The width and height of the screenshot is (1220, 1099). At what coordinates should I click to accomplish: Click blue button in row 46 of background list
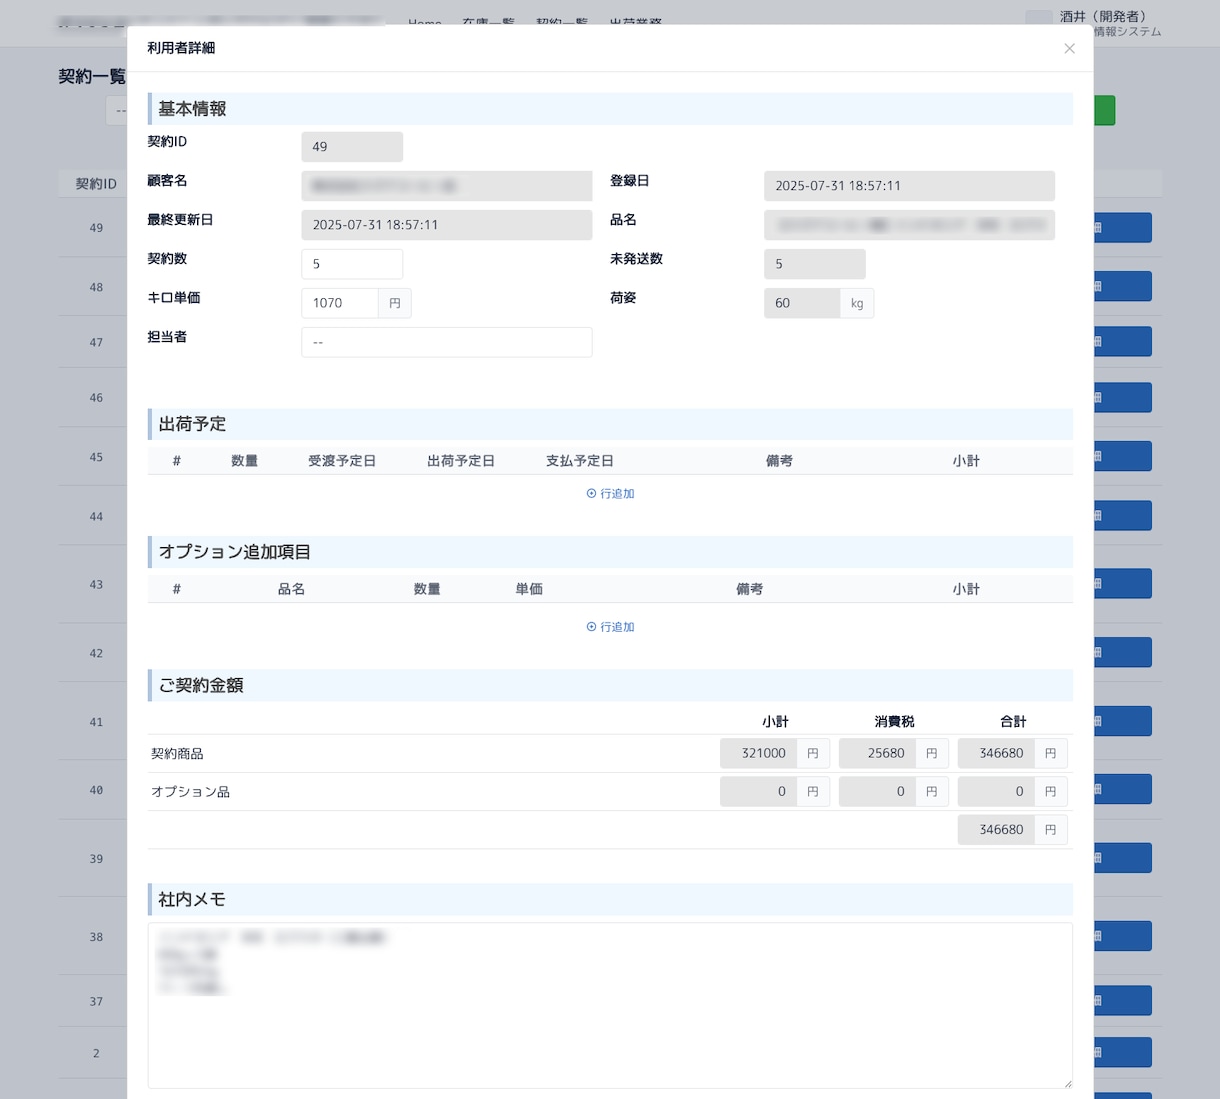coord(1122,397)
